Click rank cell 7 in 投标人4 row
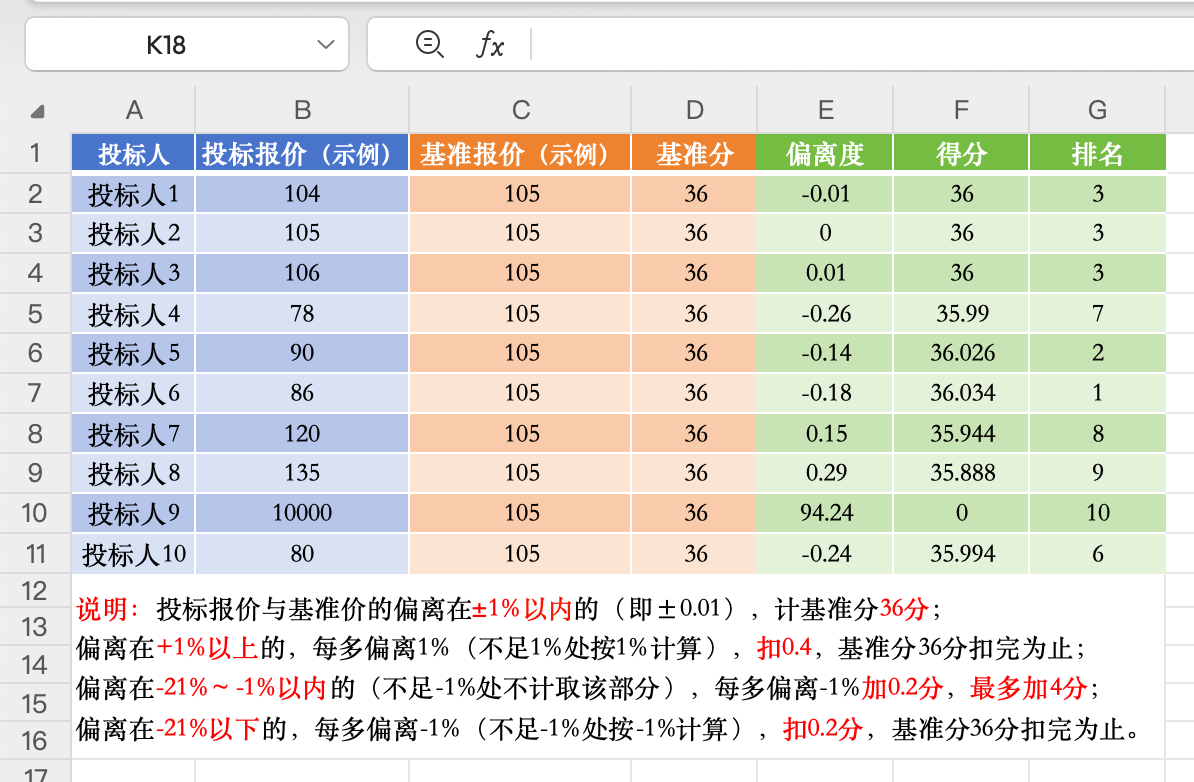The width and height of the screenshot is (1194, 782). point(1097,313)
